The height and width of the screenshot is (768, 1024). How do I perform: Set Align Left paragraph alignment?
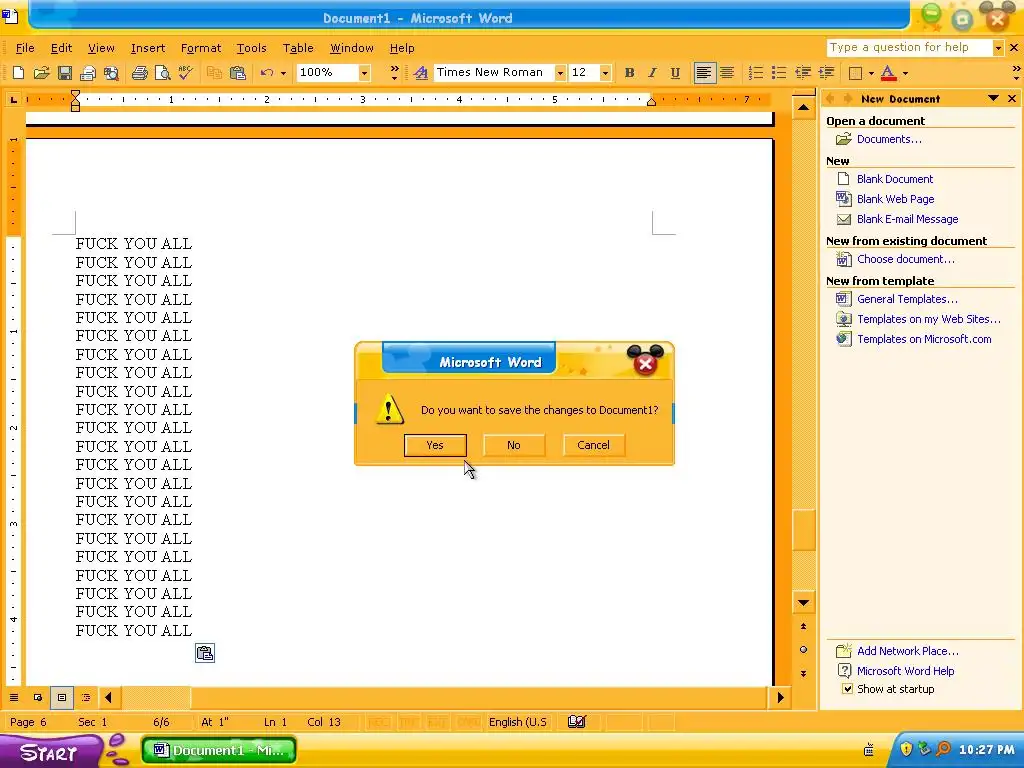point(703,72)
